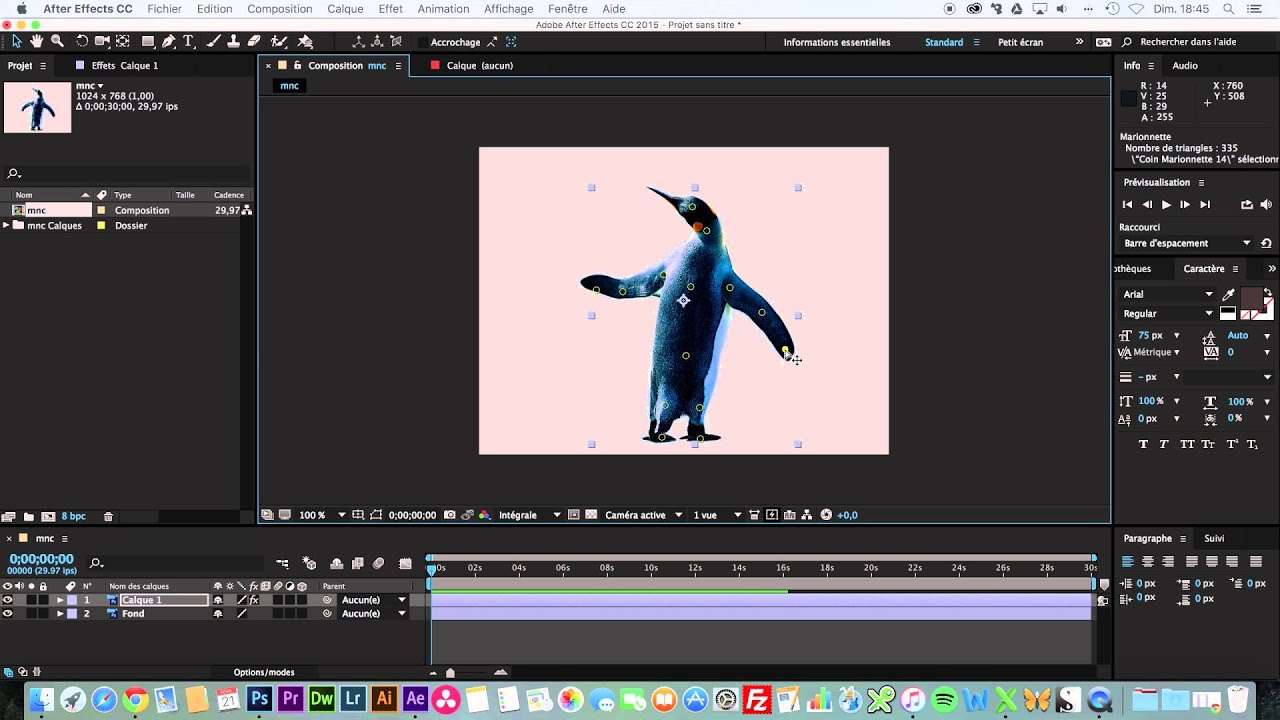
Task: Open the zoom level dropdown showing 100%
Action: [x=318, y=514]
